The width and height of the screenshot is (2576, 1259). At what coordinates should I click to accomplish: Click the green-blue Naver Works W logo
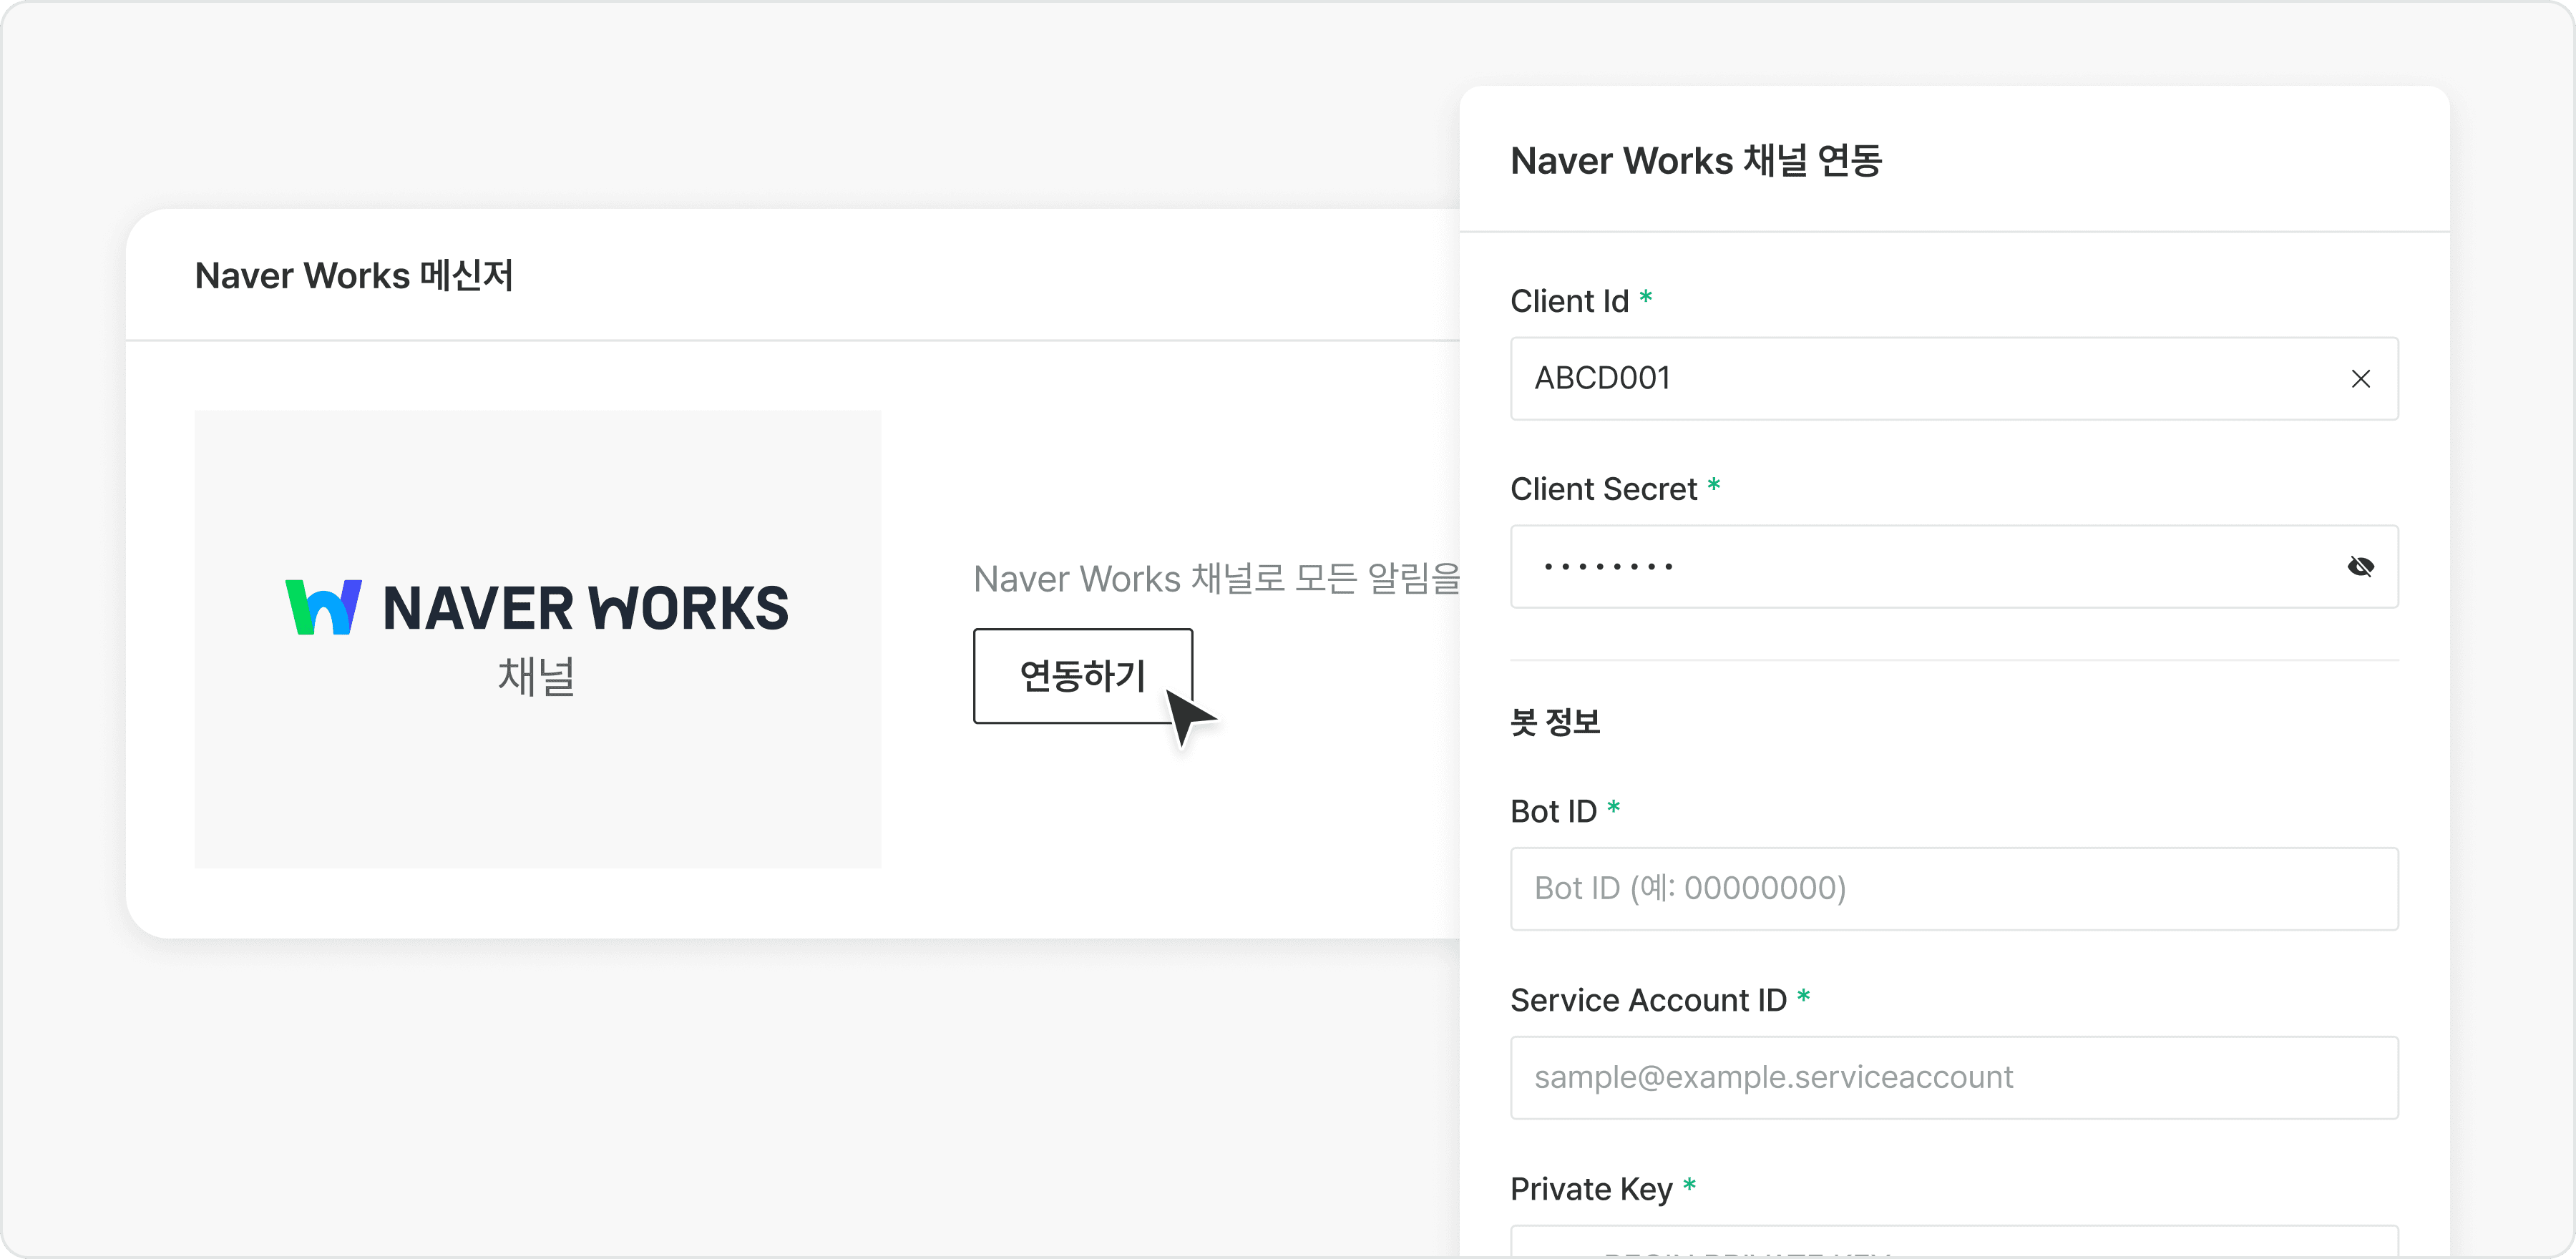coord(323,607)
